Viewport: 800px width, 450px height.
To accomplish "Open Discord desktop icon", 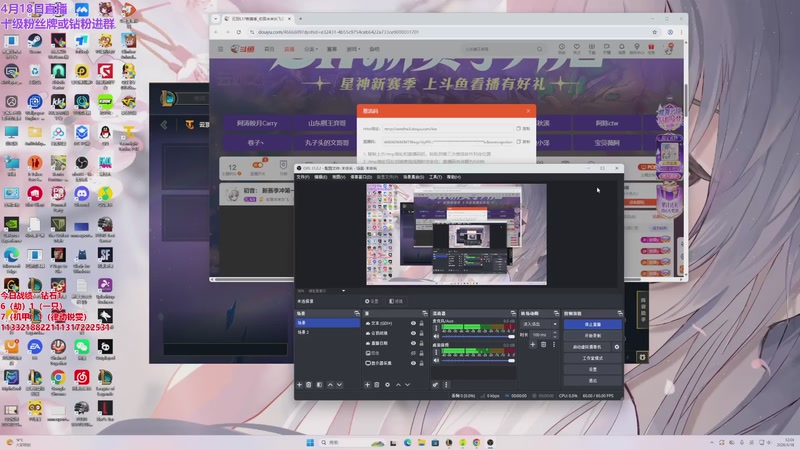I will click(x=82, y=196).
